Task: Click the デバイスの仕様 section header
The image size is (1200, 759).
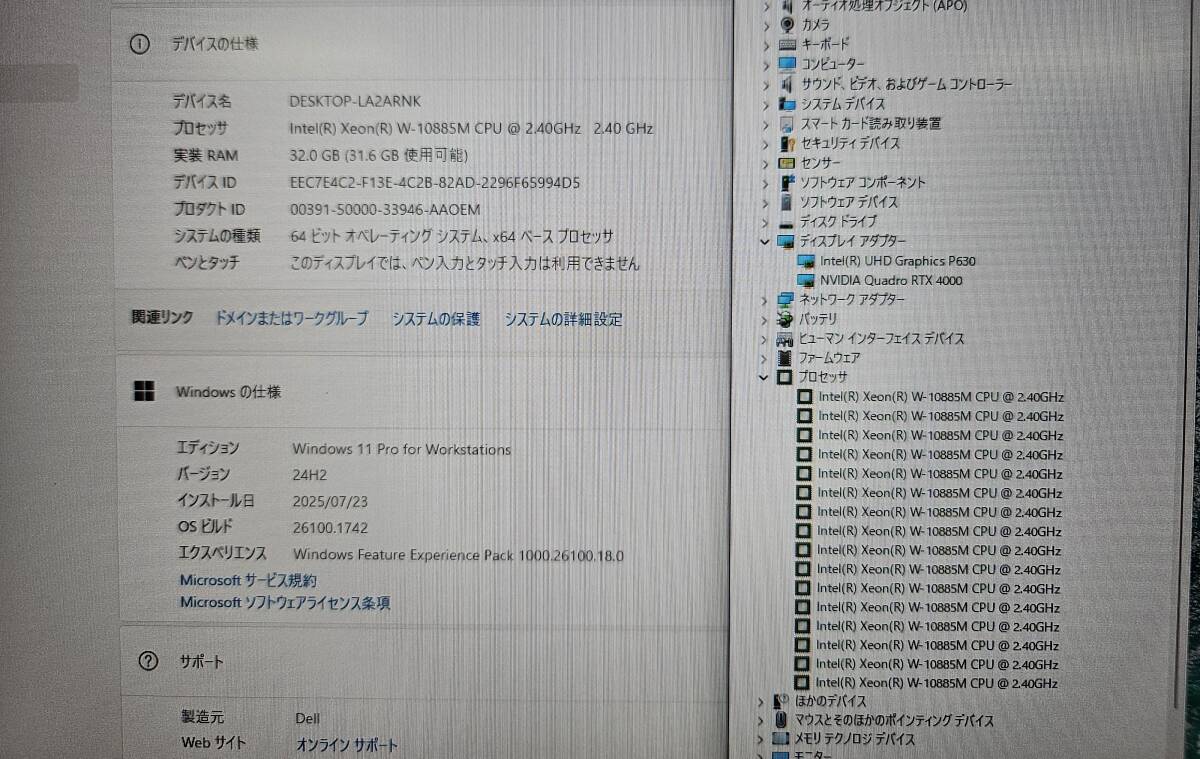Action: [215, 44]
